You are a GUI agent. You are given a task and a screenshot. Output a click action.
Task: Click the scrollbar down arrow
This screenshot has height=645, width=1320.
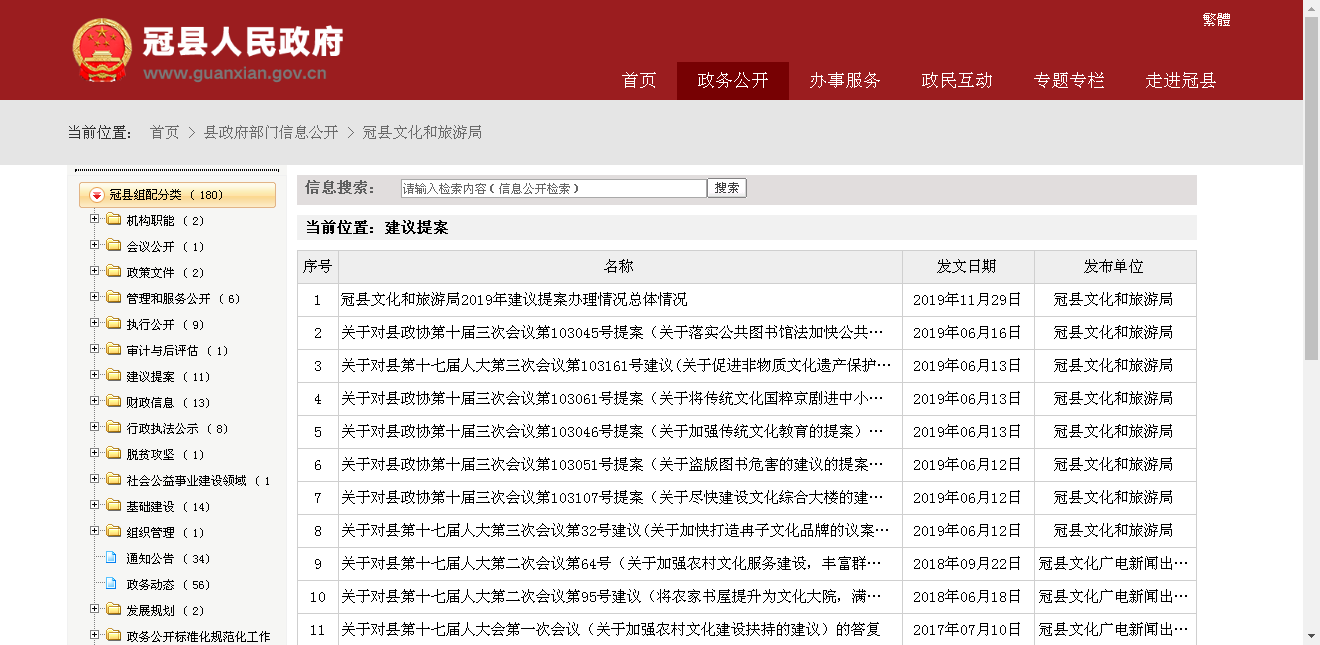(1312, 636)
